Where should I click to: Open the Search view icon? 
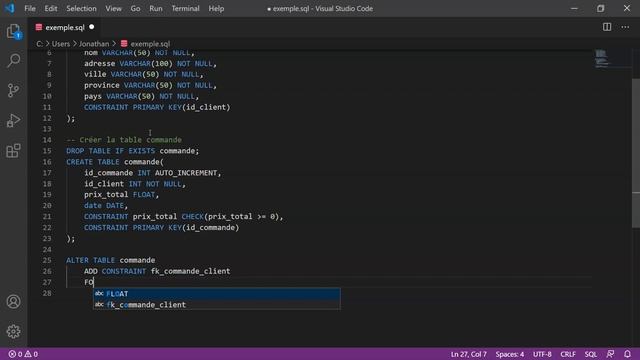coord(13,61)
